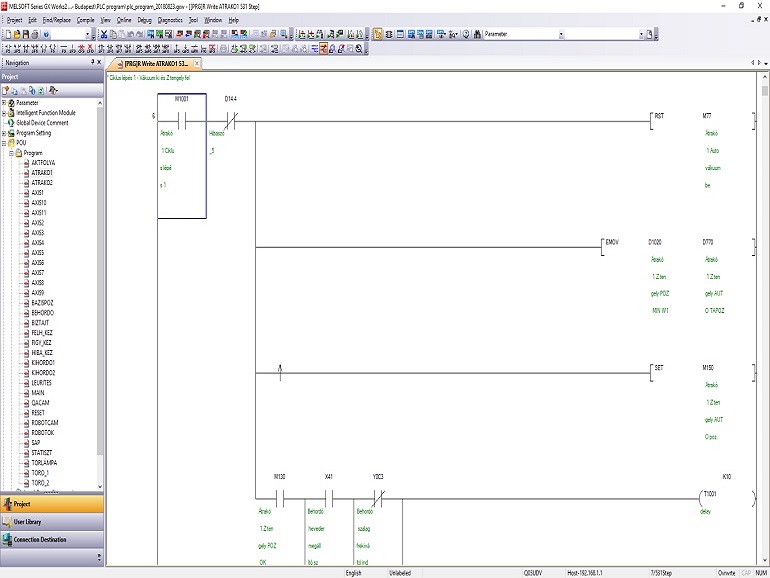Image resolution: width=770 pixels, height=578 pixels.
Task: Click the Global Device Comment icon
Action: coord(11,123)
